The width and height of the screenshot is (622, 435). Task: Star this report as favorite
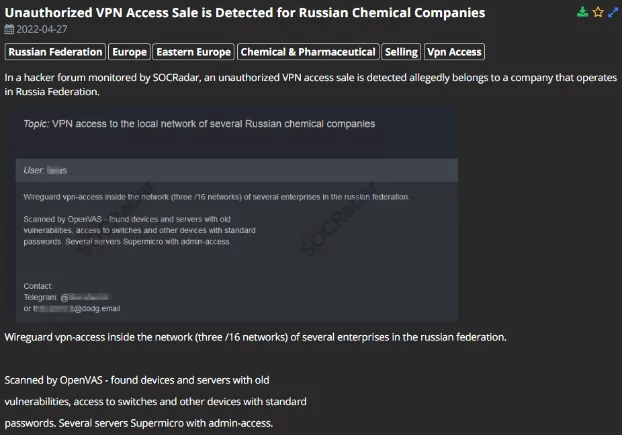coord(598,12)
